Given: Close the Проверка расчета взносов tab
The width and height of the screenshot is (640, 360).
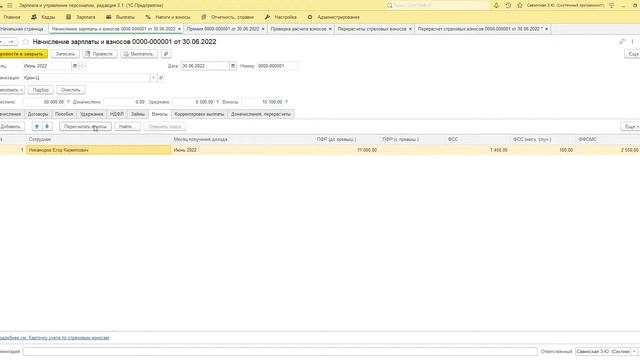Looking at the screenshot, I should 330,29.
